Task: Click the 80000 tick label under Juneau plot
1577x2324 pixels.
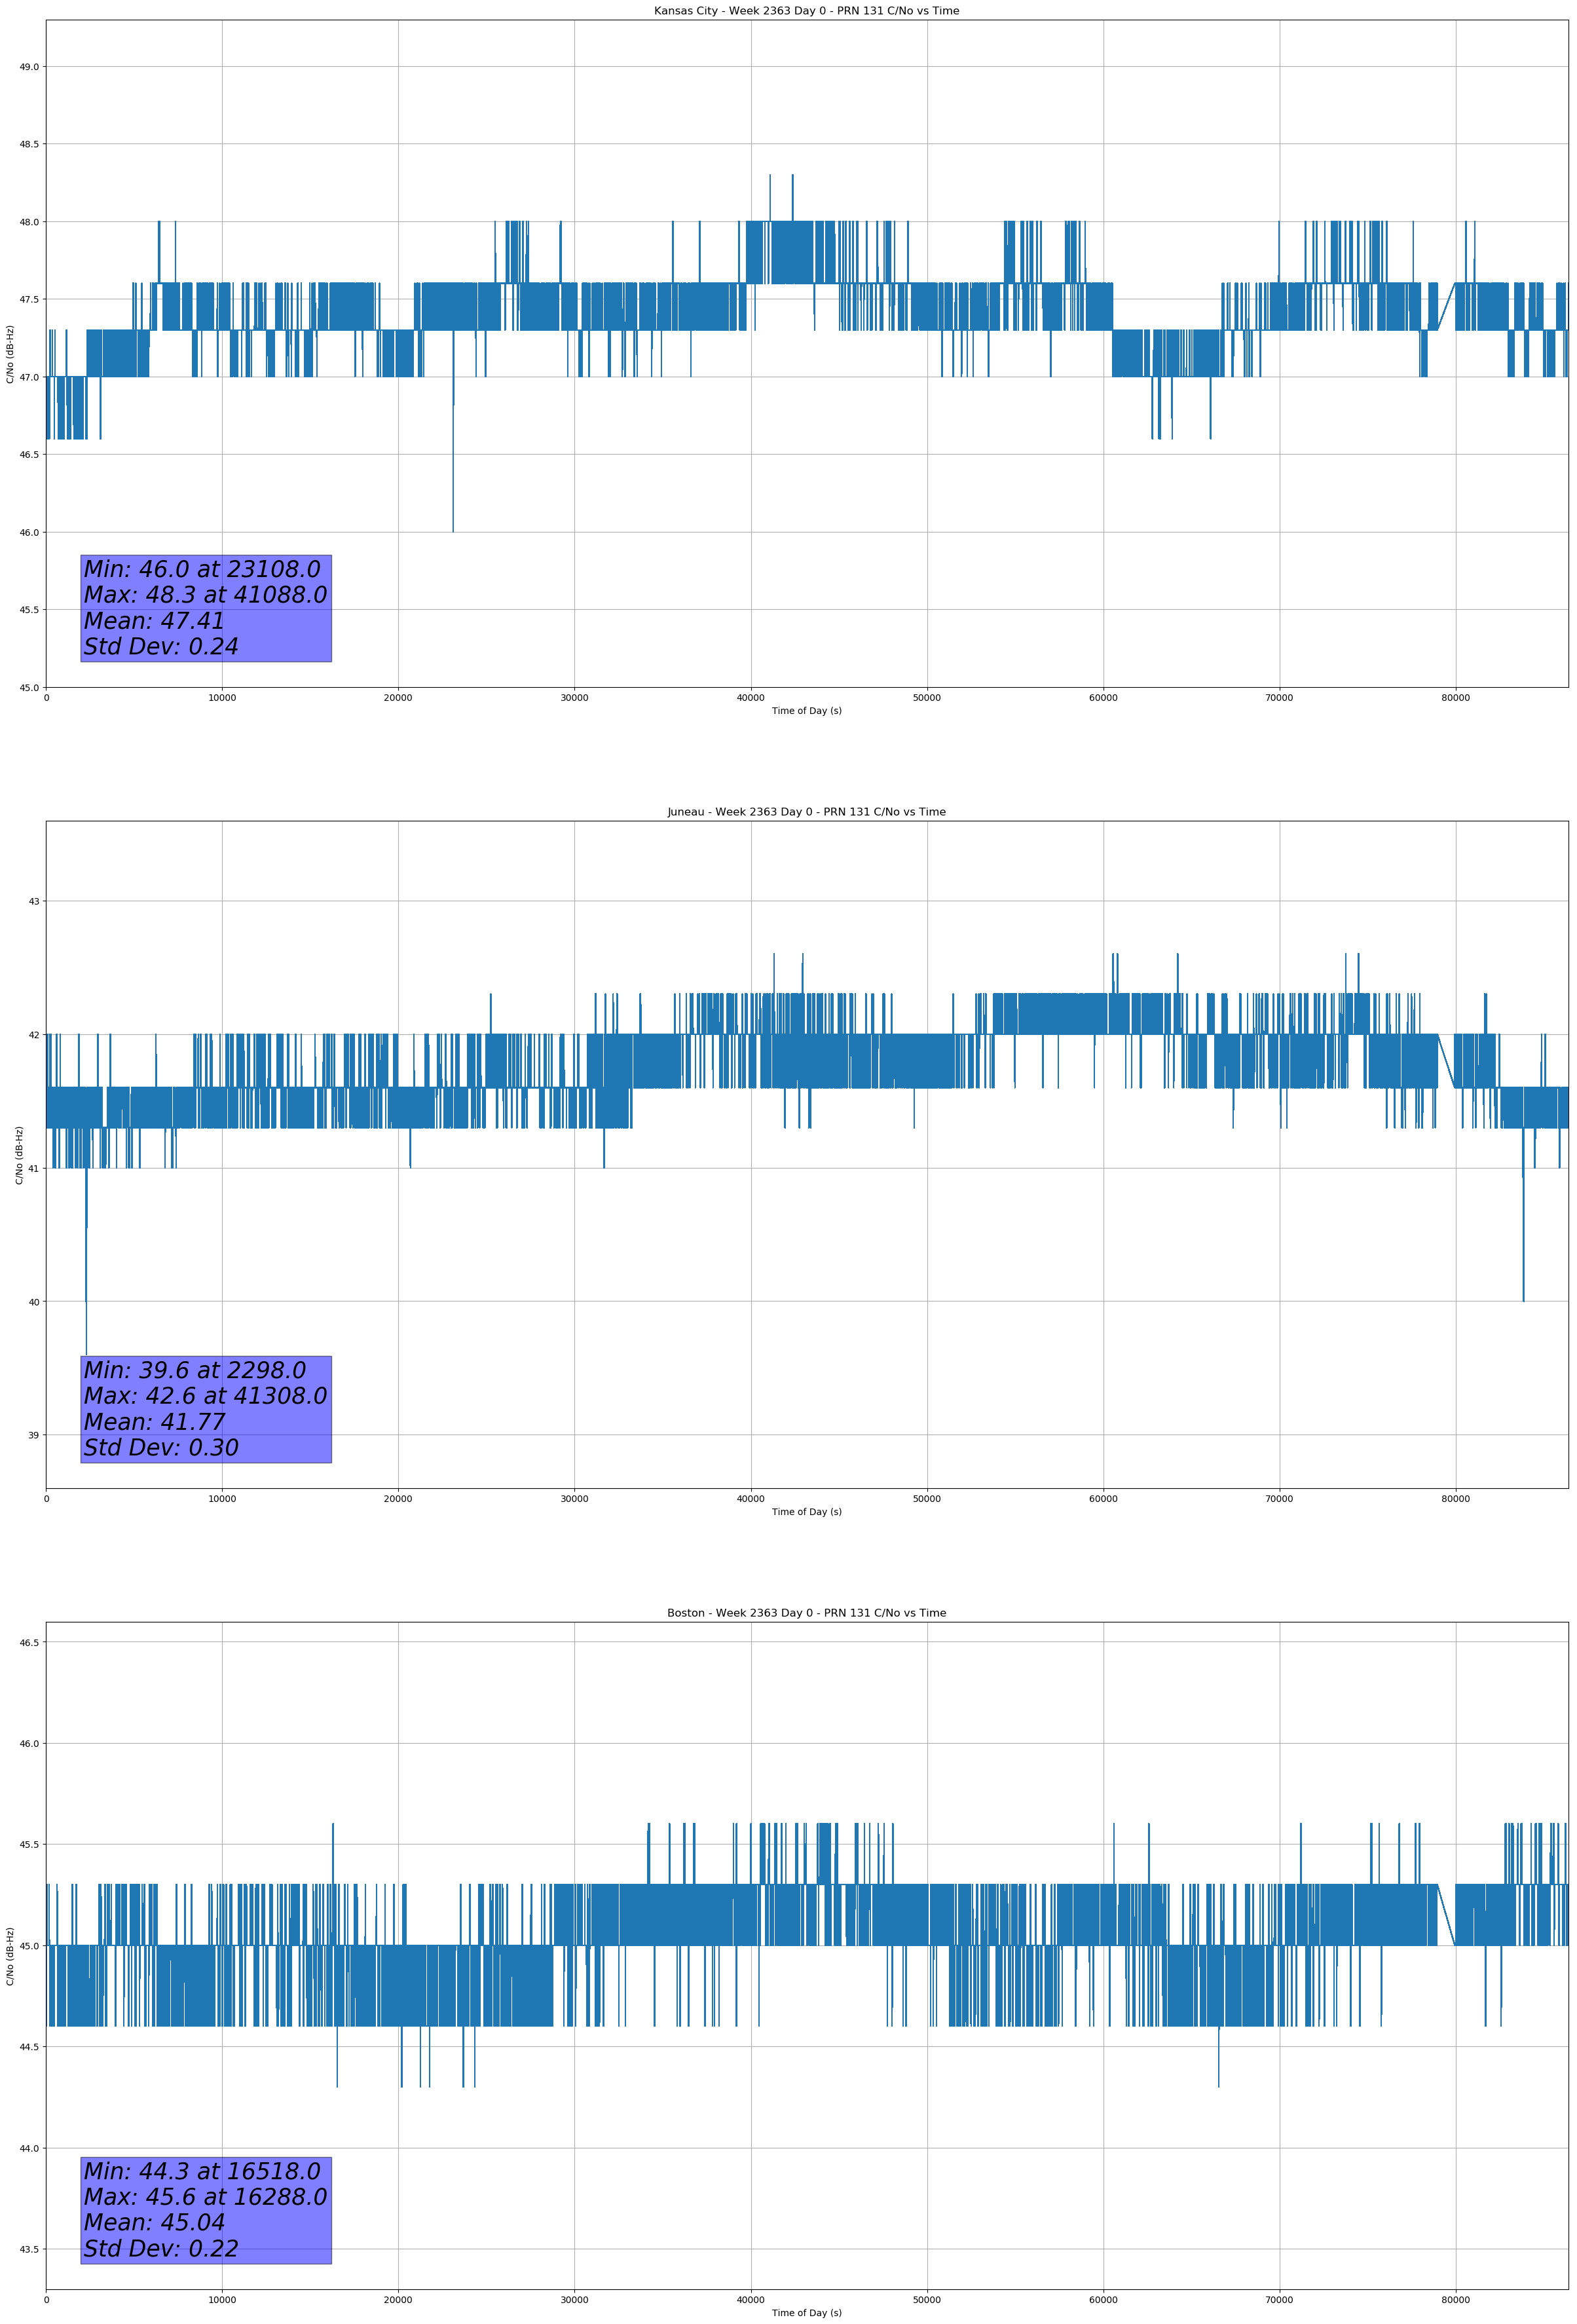Action: point(1455,1499)
